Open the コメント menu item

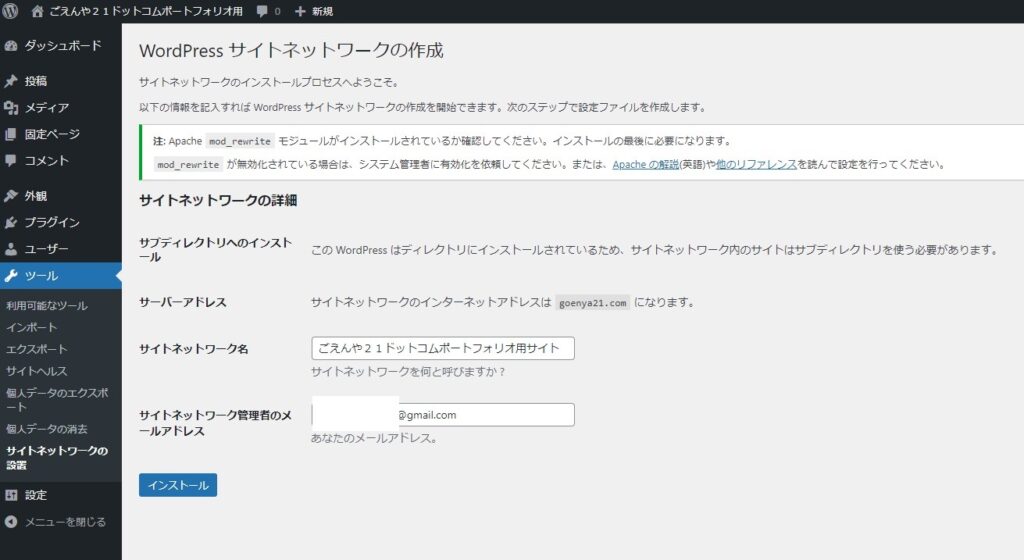click(61, 161)
